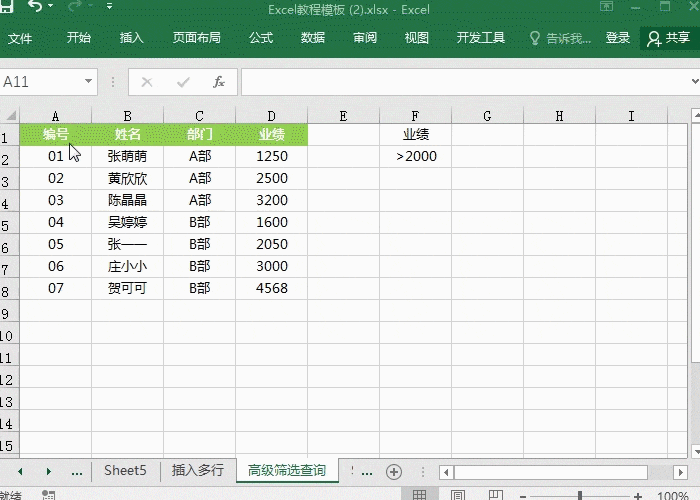Expand the formula bar with chevron
Screen dimensions: 700x500
coord(695,82)
